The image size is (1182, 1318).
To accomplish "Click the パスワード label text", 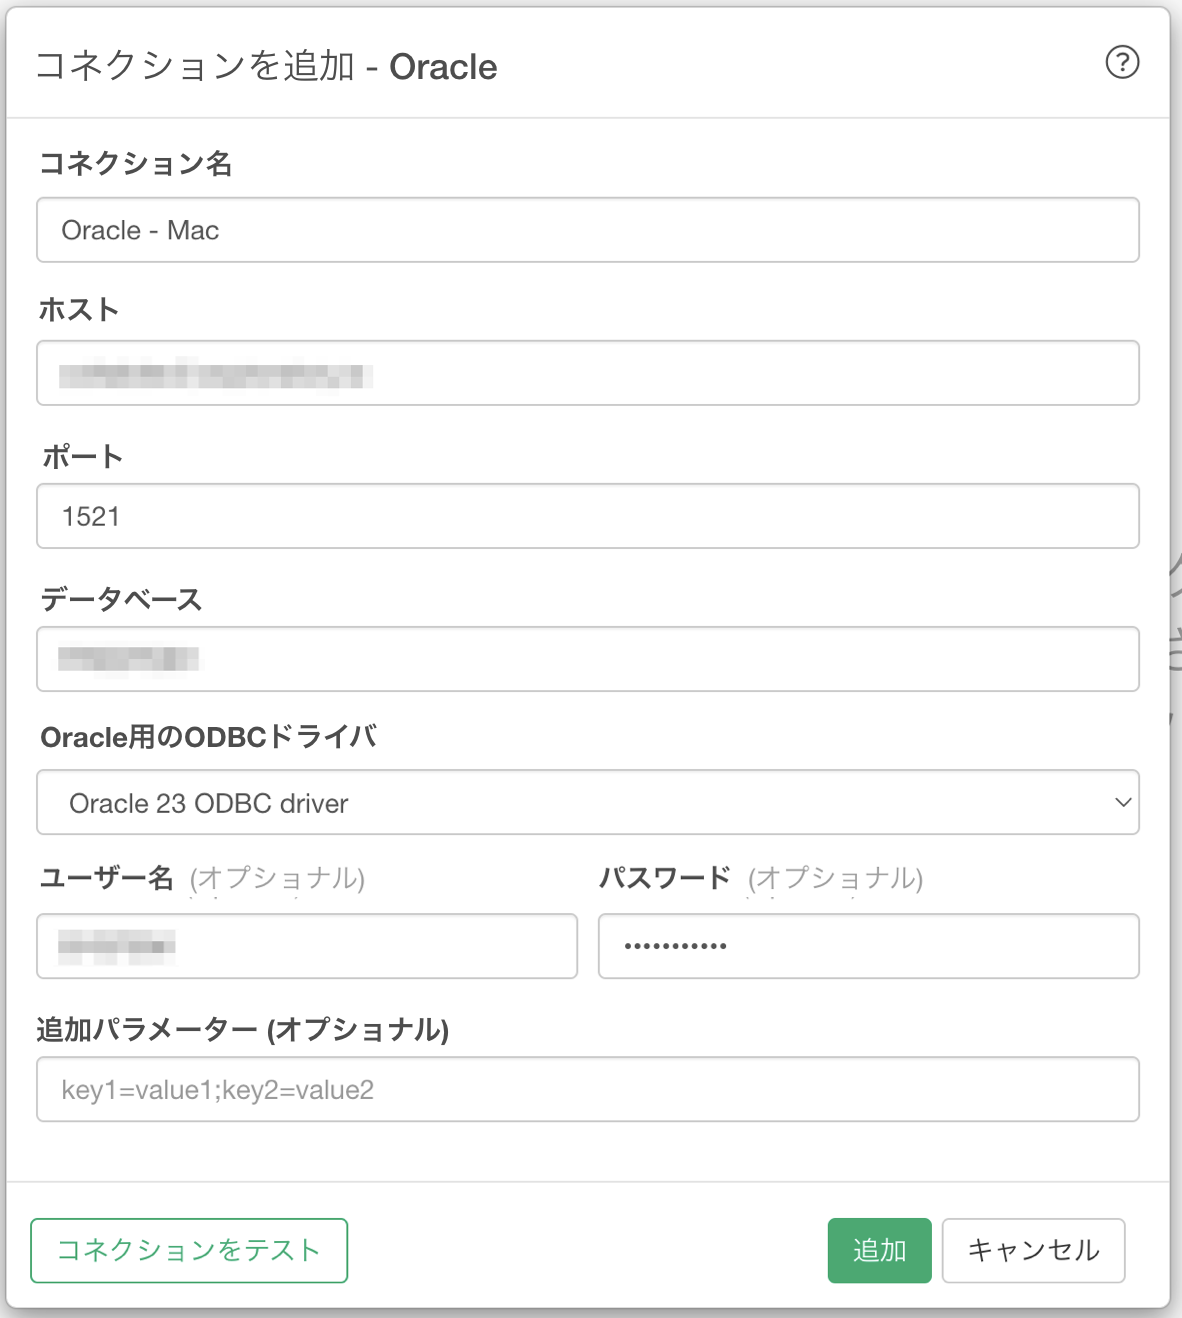I will pyautogui.click(x=665, y=878).
